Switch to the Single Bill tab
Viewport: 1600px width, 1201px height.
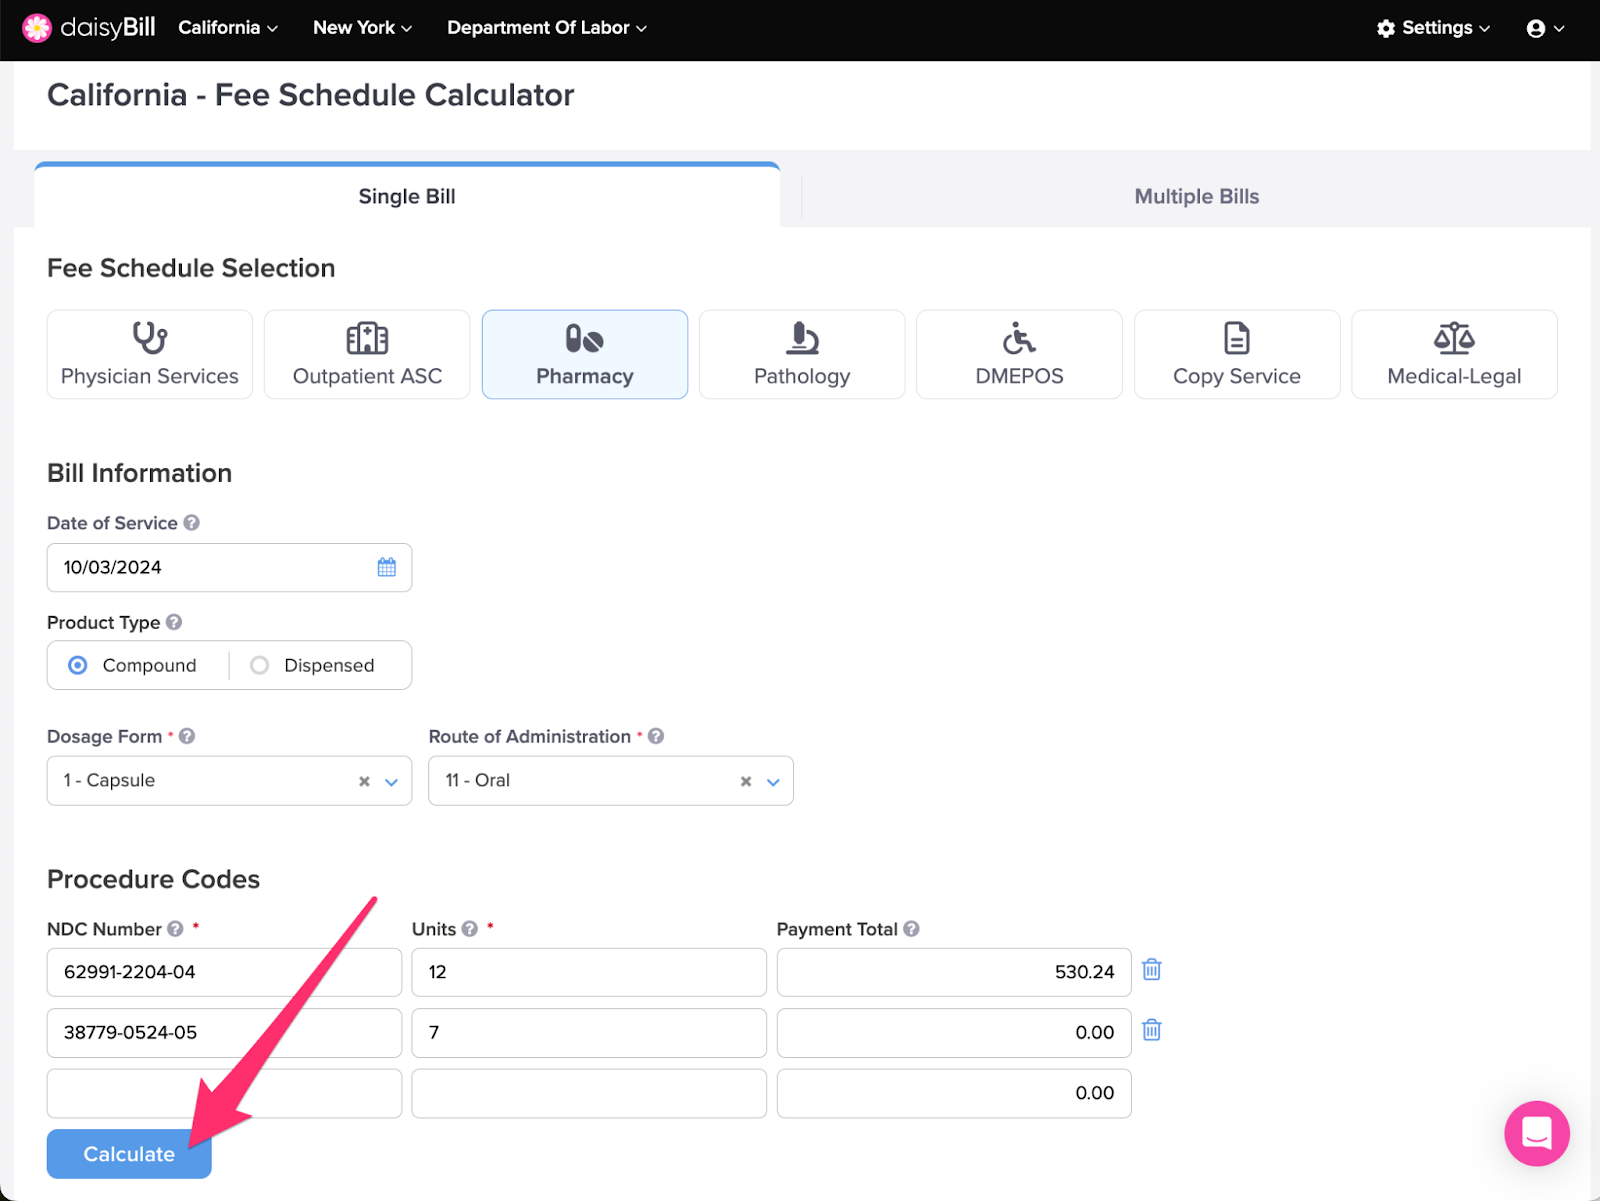click(x=407, y=196)
